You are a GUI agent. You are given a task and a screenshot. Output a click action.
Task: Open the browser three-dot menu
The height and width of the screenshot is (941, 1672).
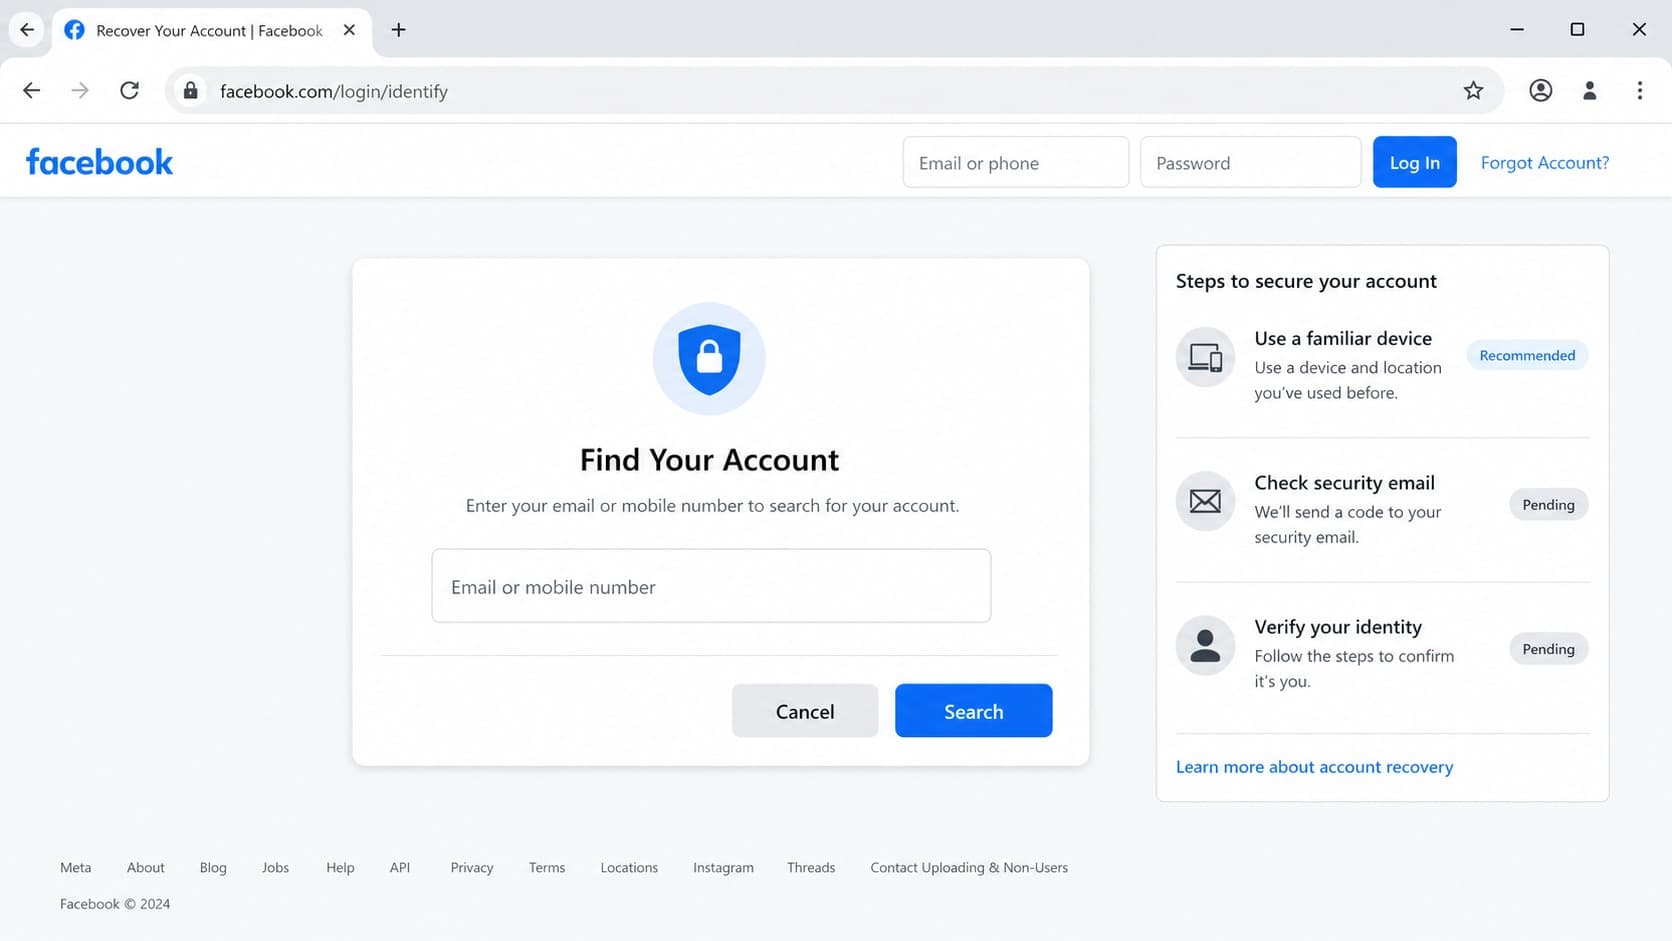point(1640,91)
